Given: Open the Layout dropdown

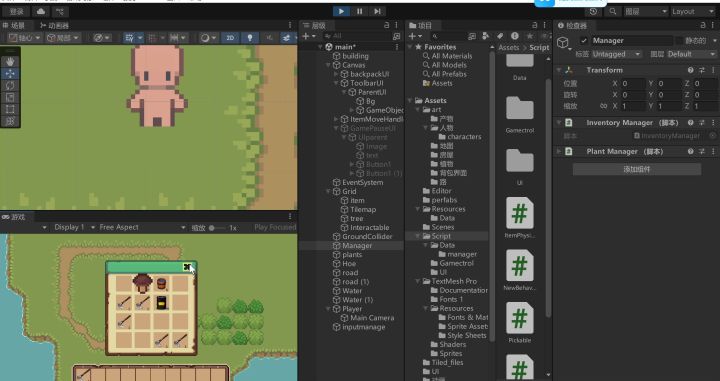Looking at the screenshot, I should [x=692, y=11].
